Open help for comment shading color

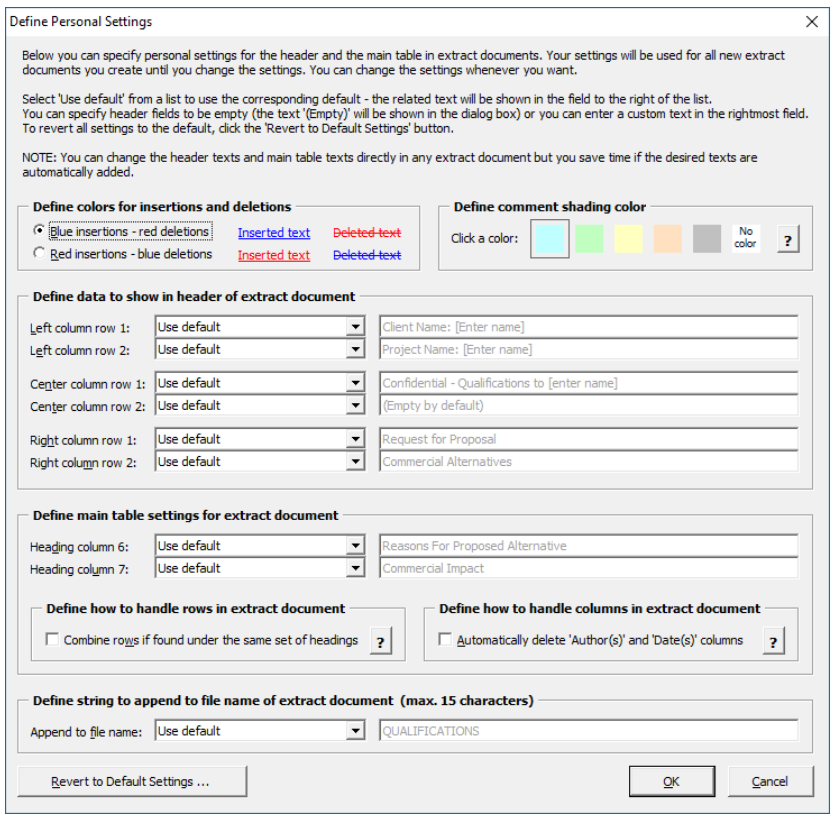pos(788,239)
